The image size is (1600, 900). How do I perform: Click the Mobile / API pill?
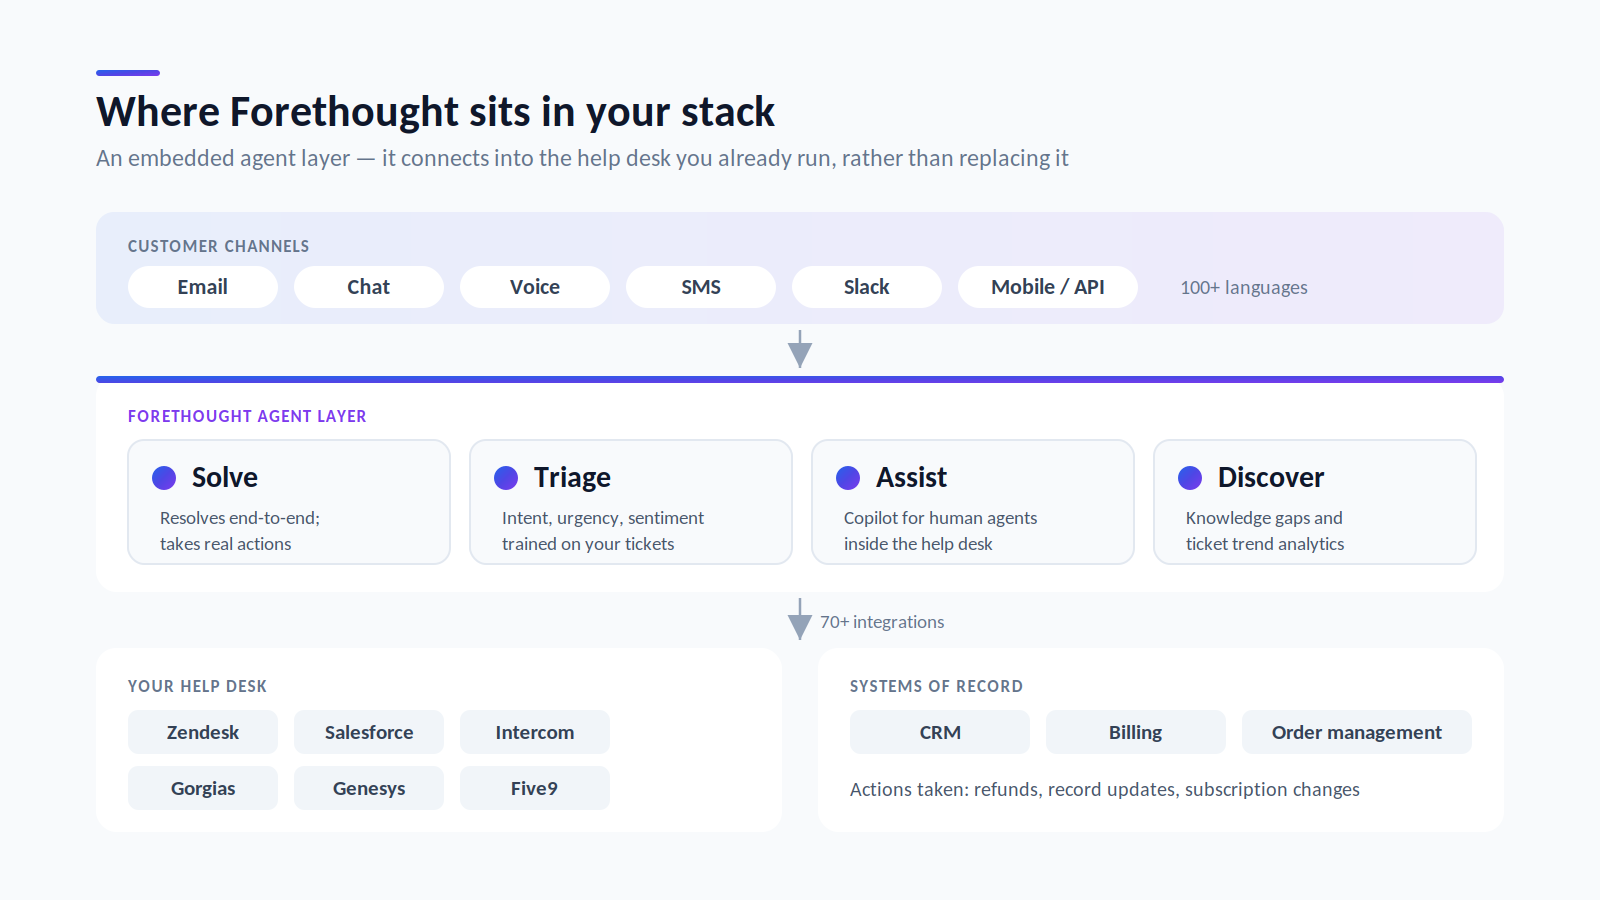point(1048,287)
